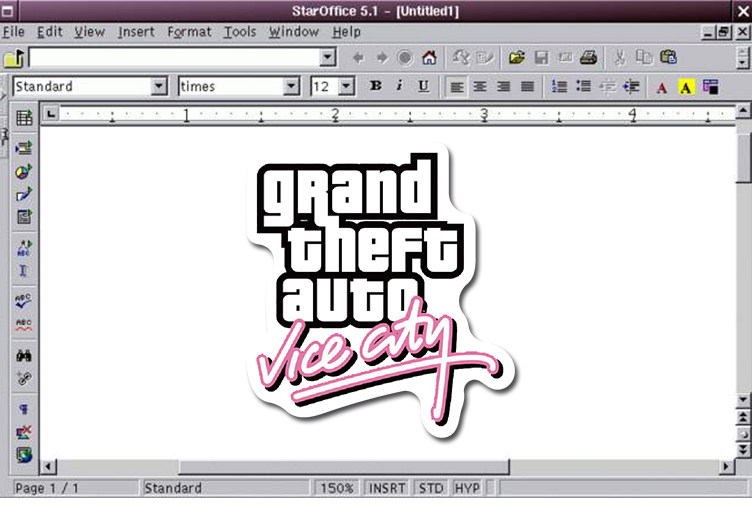Justify text alignment
Screen dimensions: 752x520
(528, 87)
